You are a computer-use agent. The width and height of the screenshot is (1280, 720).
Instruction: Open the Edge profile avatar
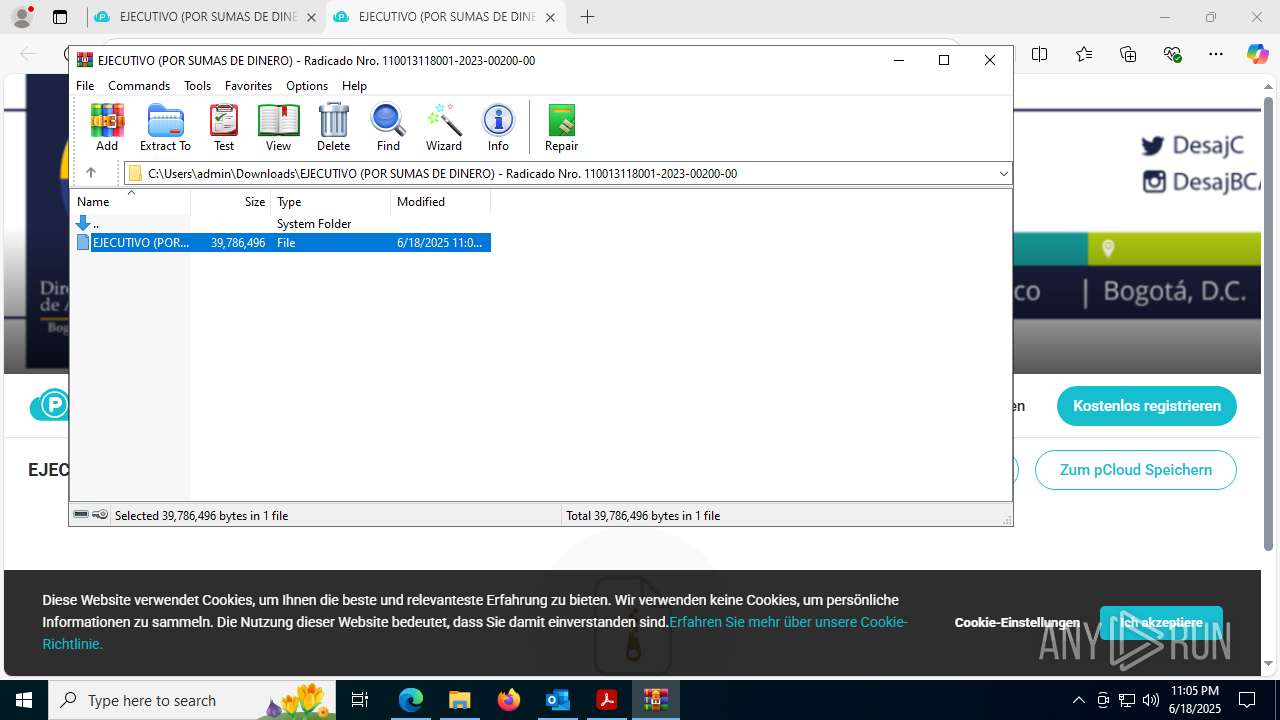coord(21,17)
